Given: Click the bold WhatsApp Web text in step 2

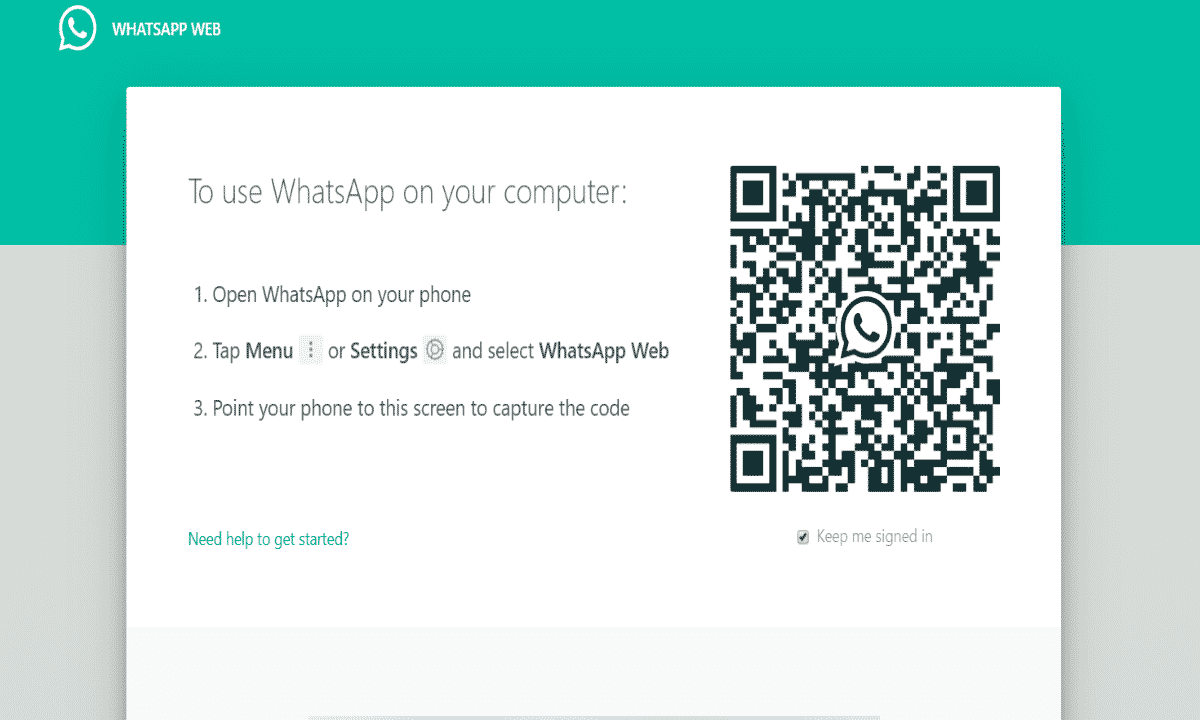Looking at the screenshot, I should click(604, 351).
